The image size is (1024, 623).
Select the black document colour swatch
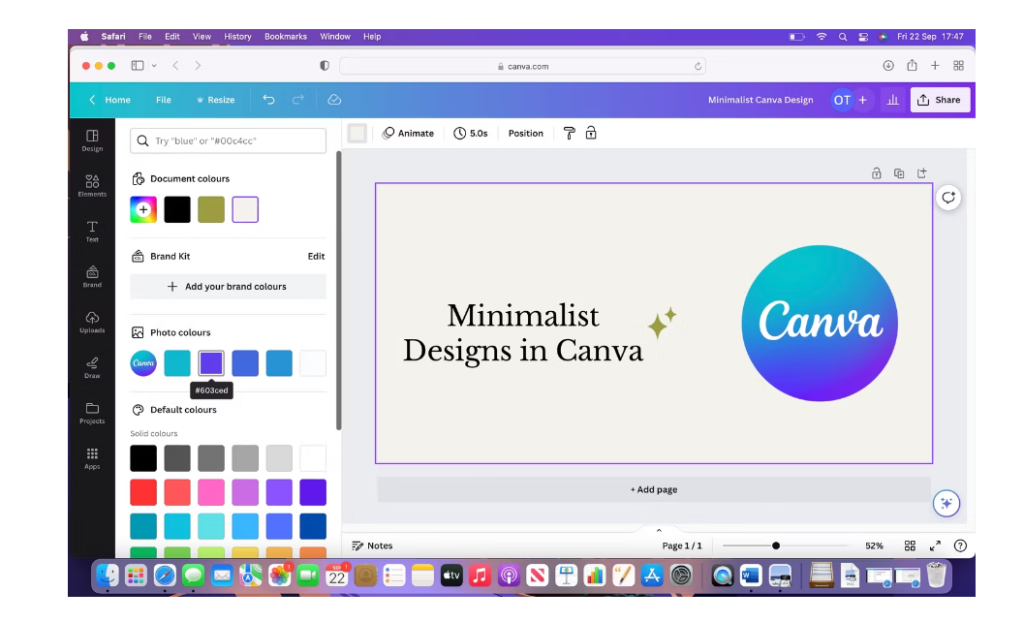(x=177, y=210)
